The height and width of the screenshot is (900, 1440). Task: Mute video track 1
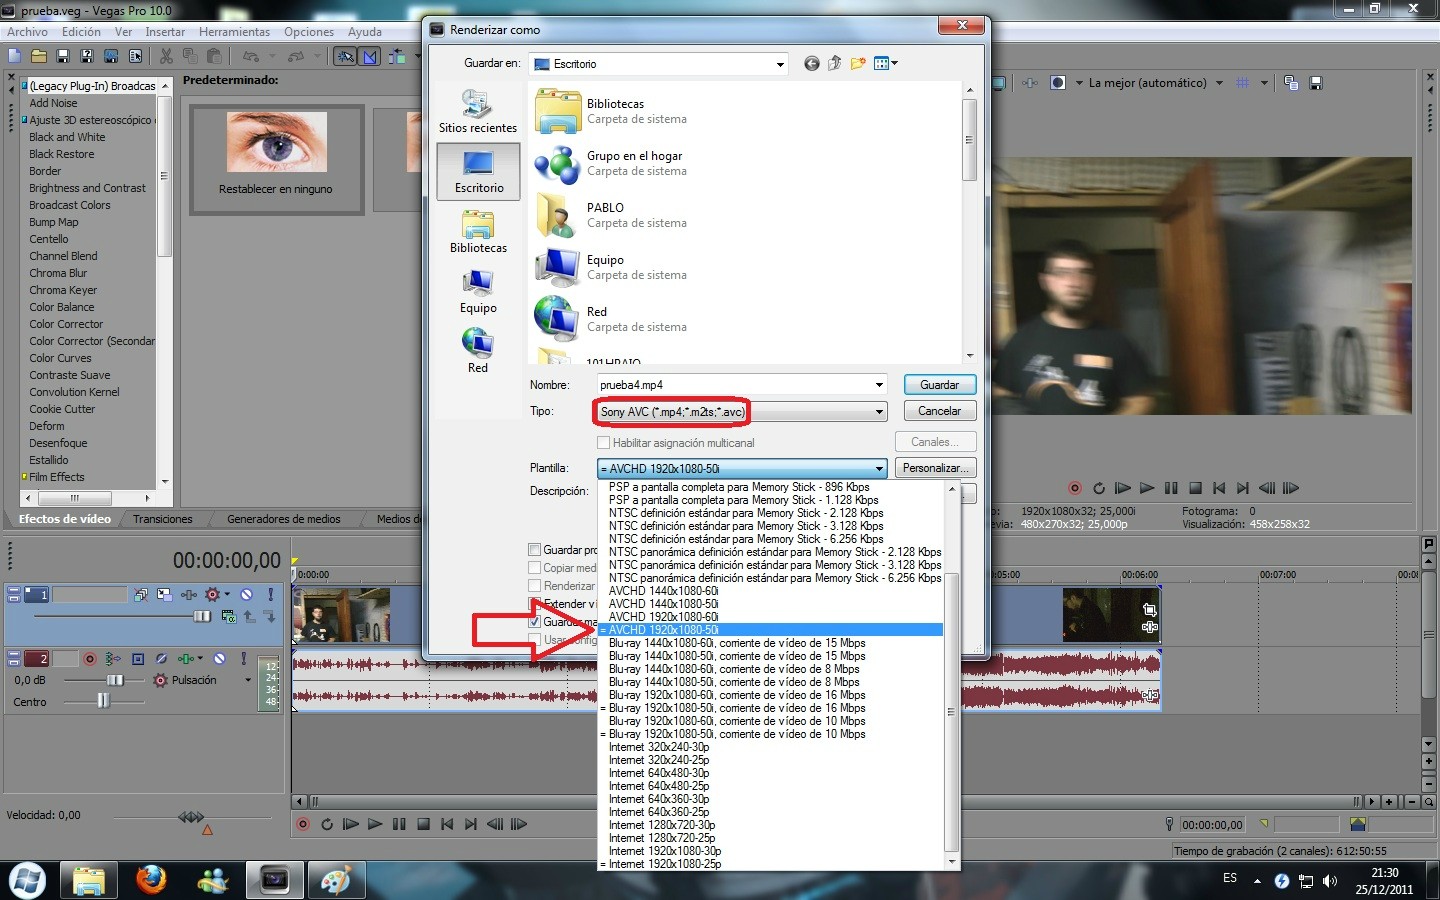pos(246,595)
